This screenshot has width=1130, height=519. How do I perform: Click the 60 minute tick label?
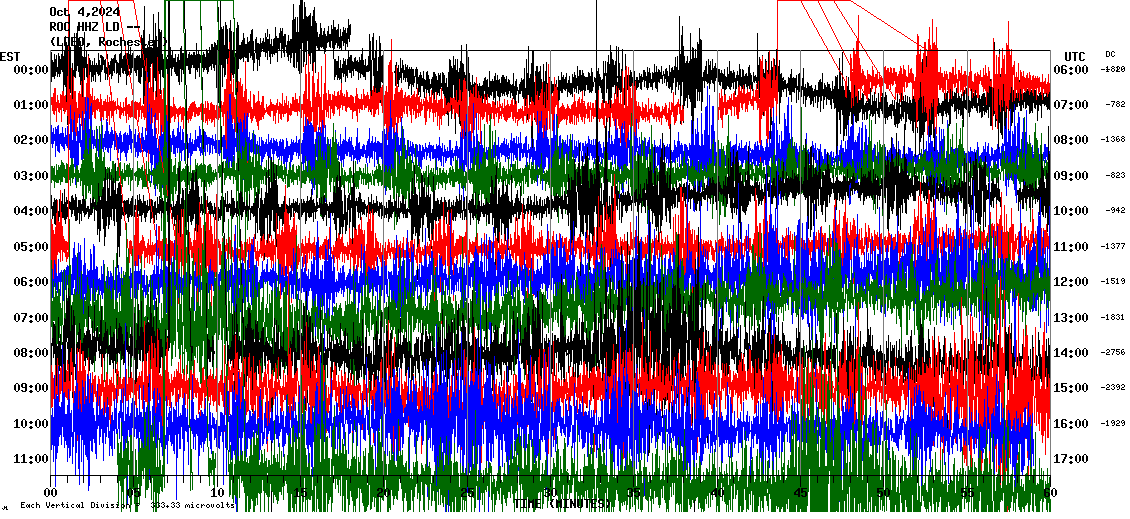point(1048,493)
